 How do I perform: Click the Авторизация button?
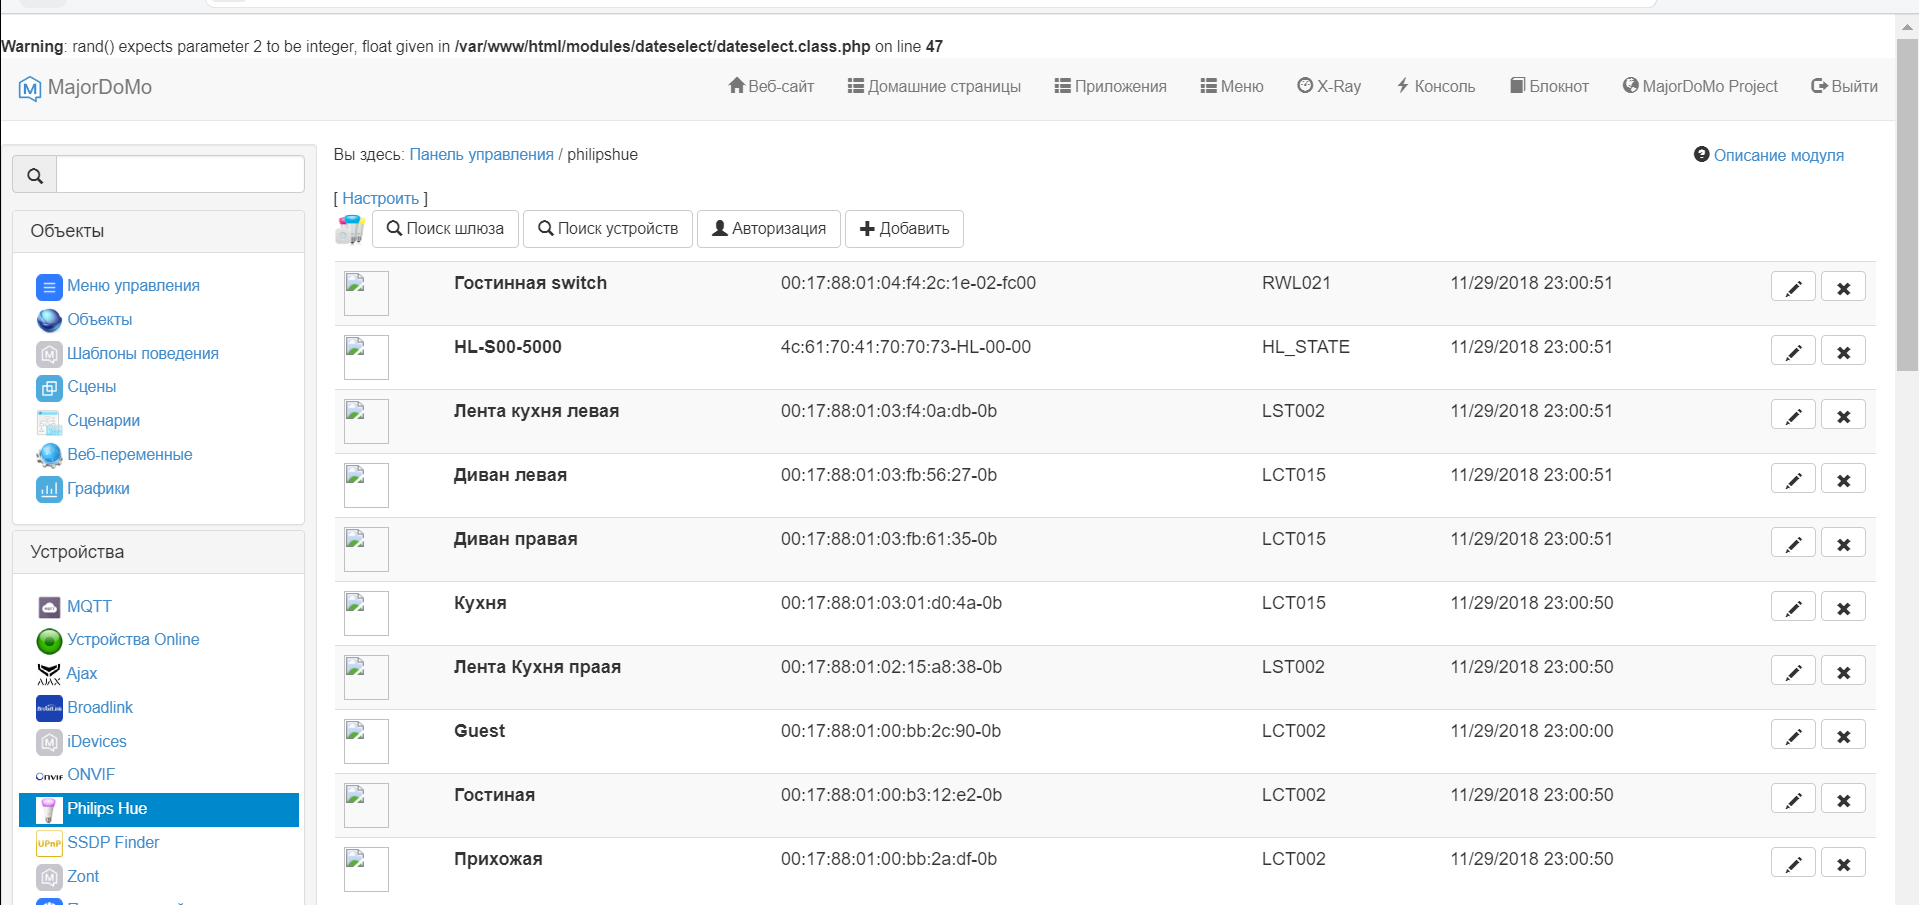[x=768, y=229]
